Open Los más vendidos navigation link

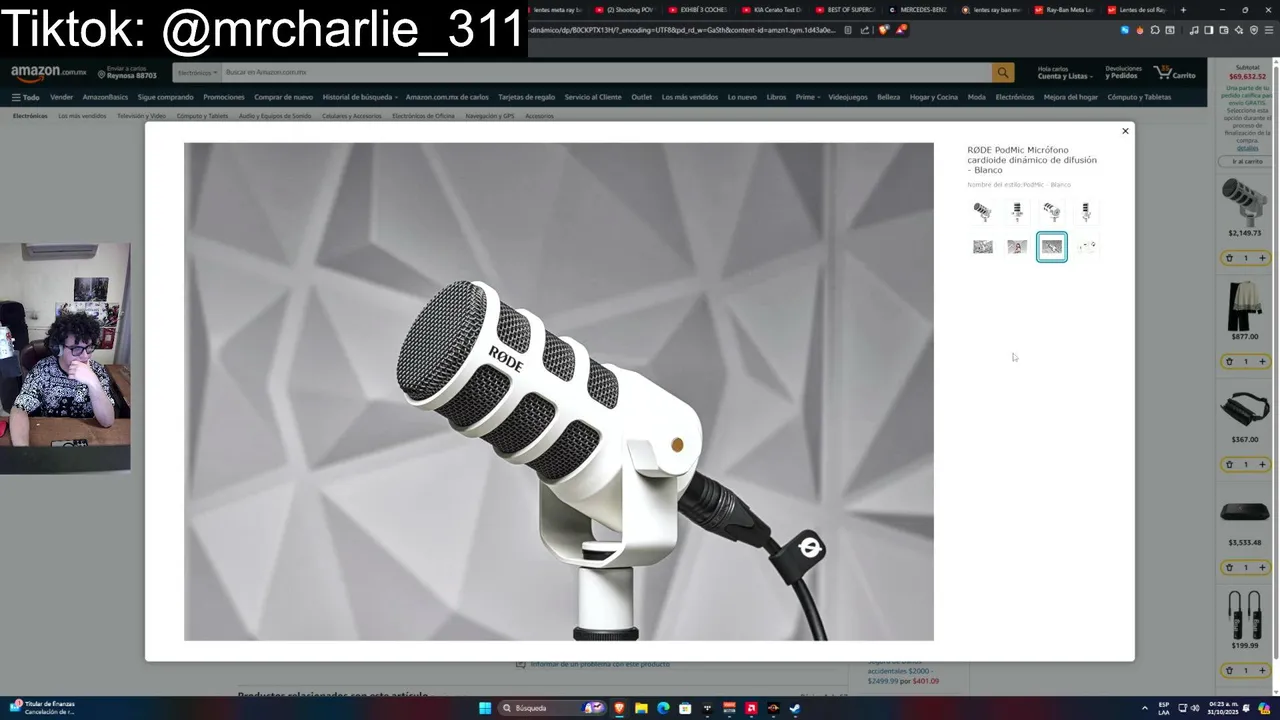(x=690, y=97)
